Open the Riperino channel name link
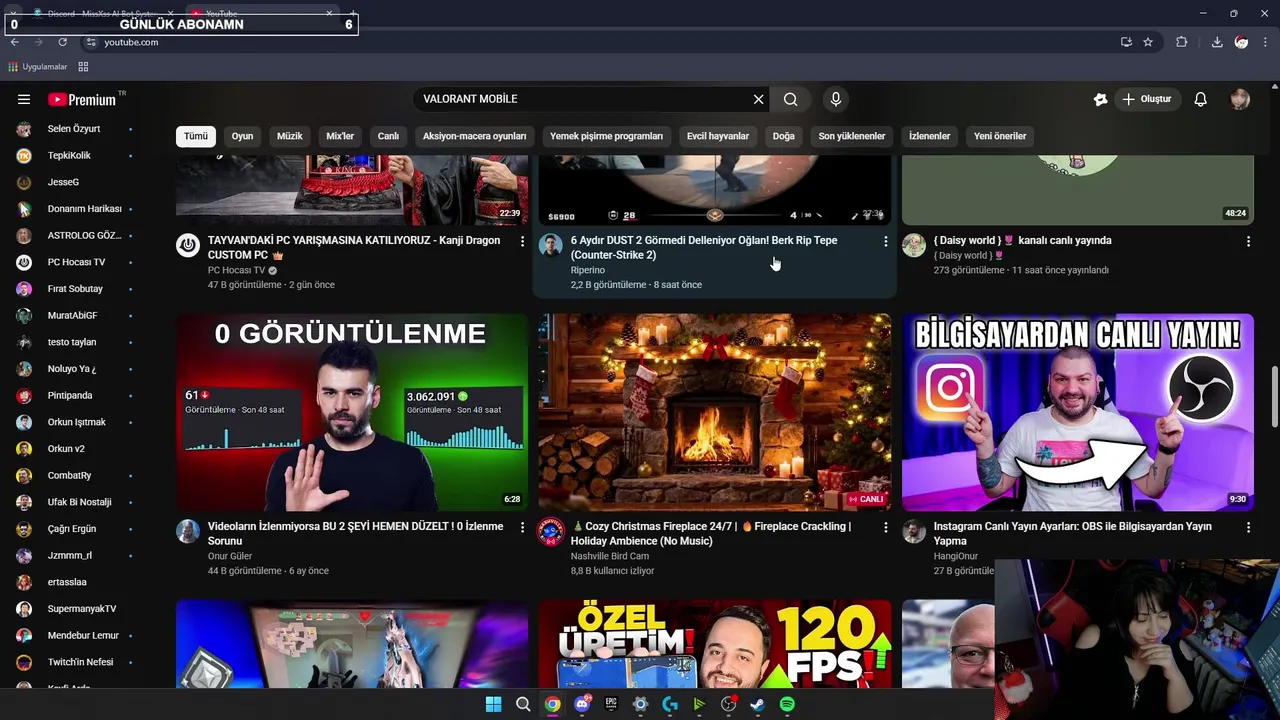Image resolution: width=1280 pixels, height=720 pixels. (x=588, y=270)
